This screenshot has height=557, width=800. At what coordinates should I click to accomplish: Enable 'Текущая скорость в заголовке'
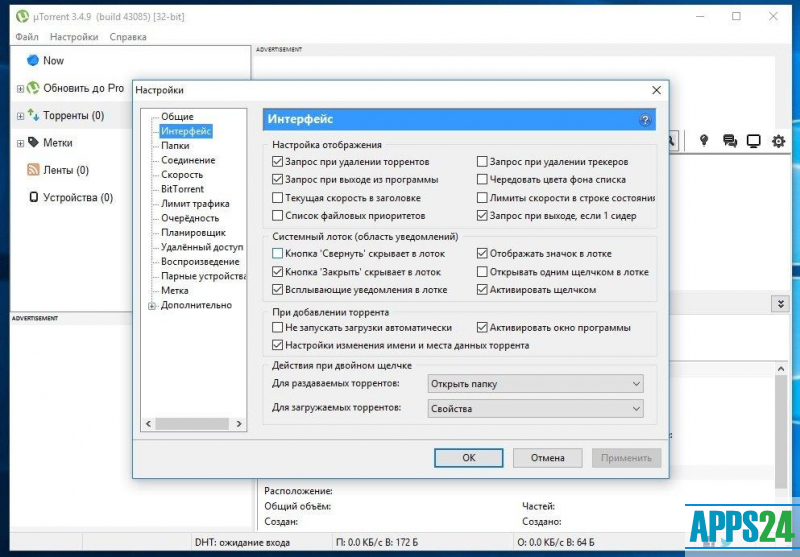[277, 197]
